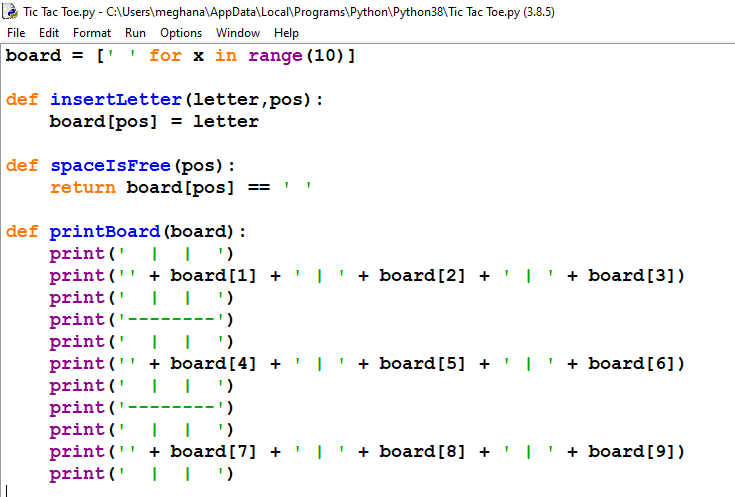
Task: Click the 'in' keyword in first line
Action: coord(226,55)
